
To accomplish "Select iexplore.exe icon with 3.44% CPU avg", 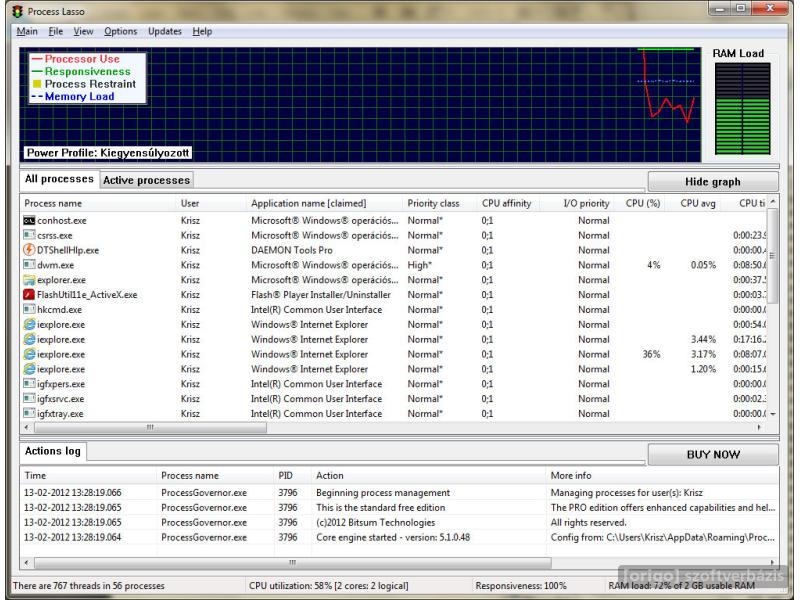I will pos(29,339).
